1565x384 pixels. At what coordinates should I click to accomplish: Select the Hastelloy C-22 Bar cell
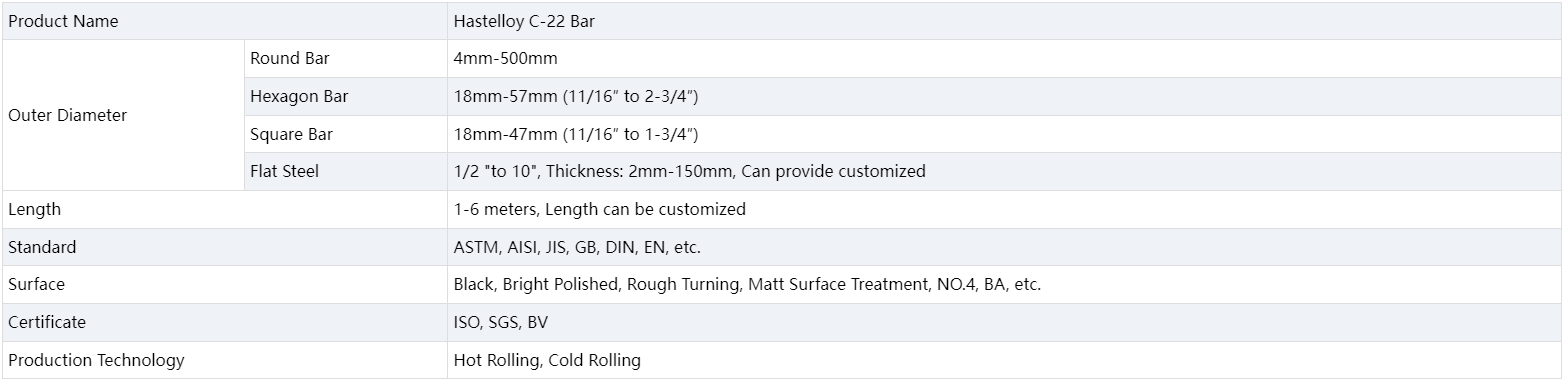pyautogui.click(x=1004, y=21)
